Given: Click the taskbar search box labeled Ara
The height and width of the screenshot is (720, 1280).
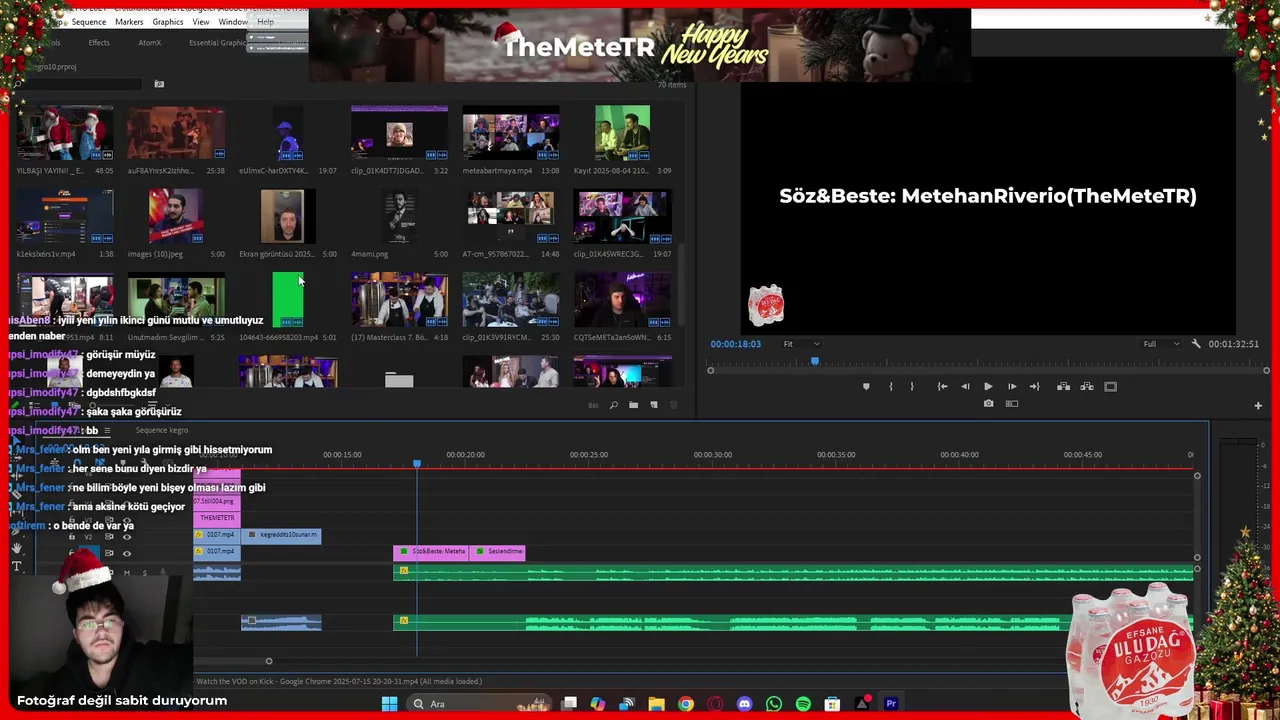Looking at the screenshot, I should [x=477, y=704].
